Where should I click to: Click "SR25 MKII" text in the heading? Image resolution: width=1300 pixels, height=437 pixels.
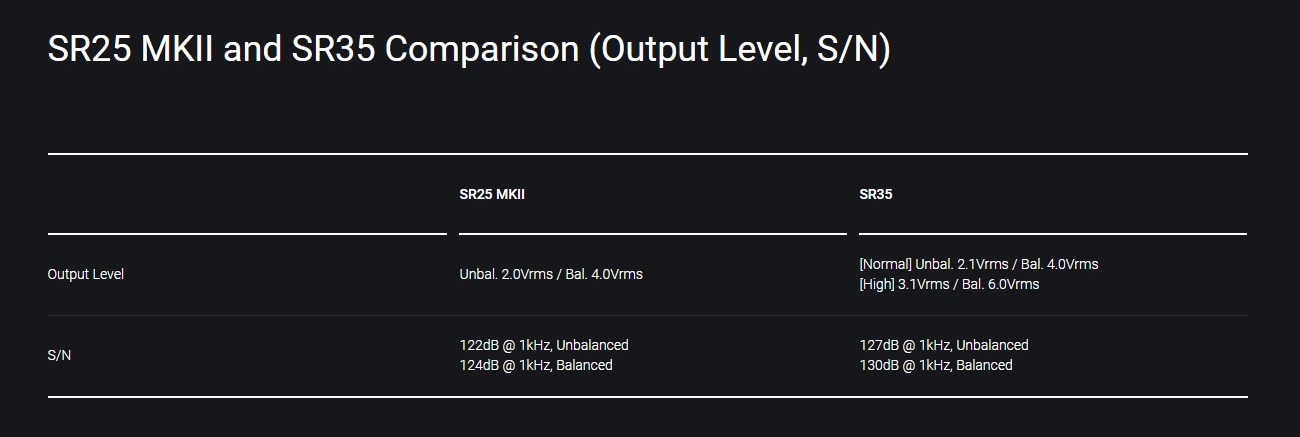pos(131,49)
